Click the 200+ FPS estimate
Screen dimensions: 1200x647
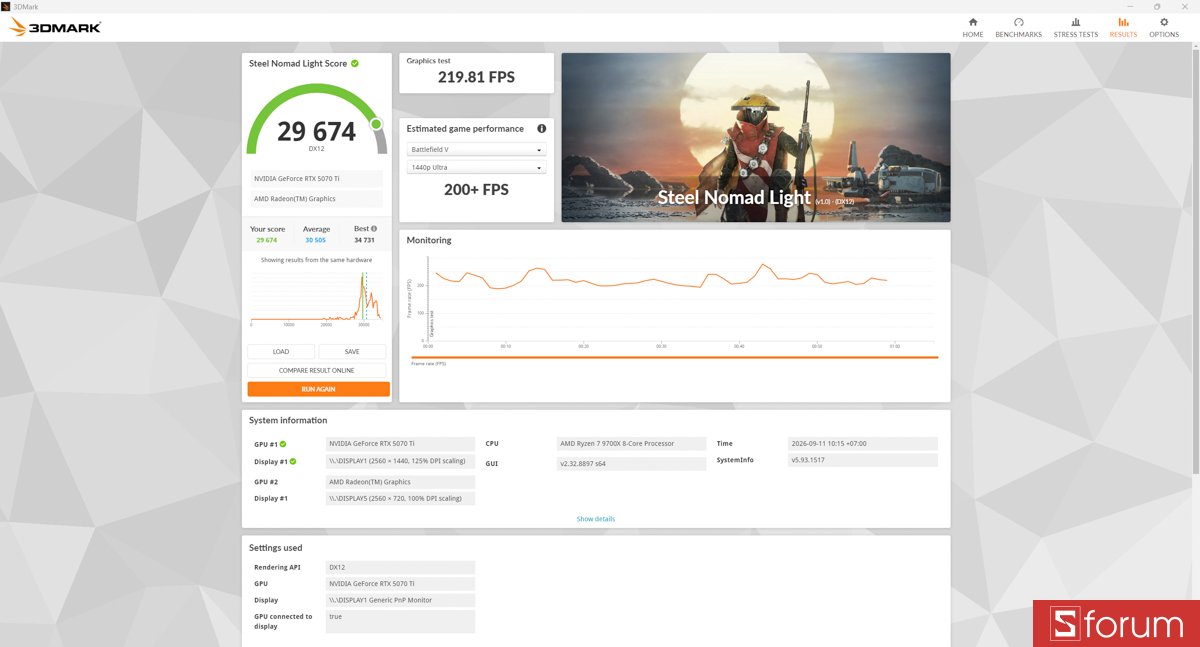click(476, 190)
